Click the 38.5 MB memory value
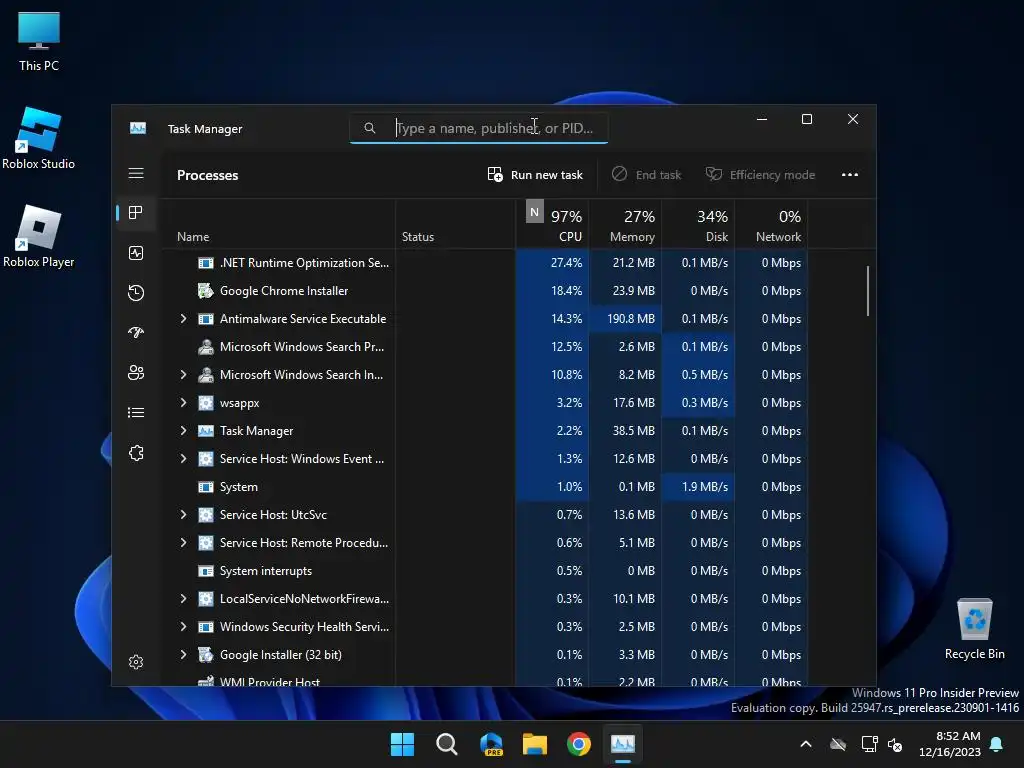The width and height of the screenshot is (1024, 768). click(x=633, y=430)
